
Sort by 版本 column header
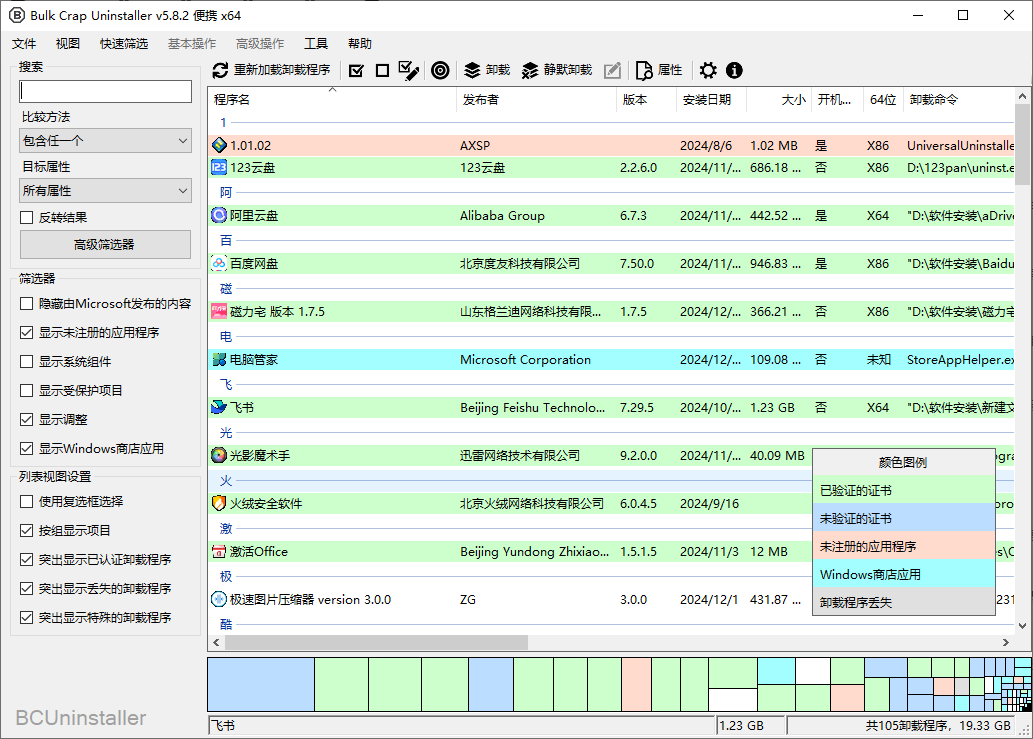tap(646, 99)
